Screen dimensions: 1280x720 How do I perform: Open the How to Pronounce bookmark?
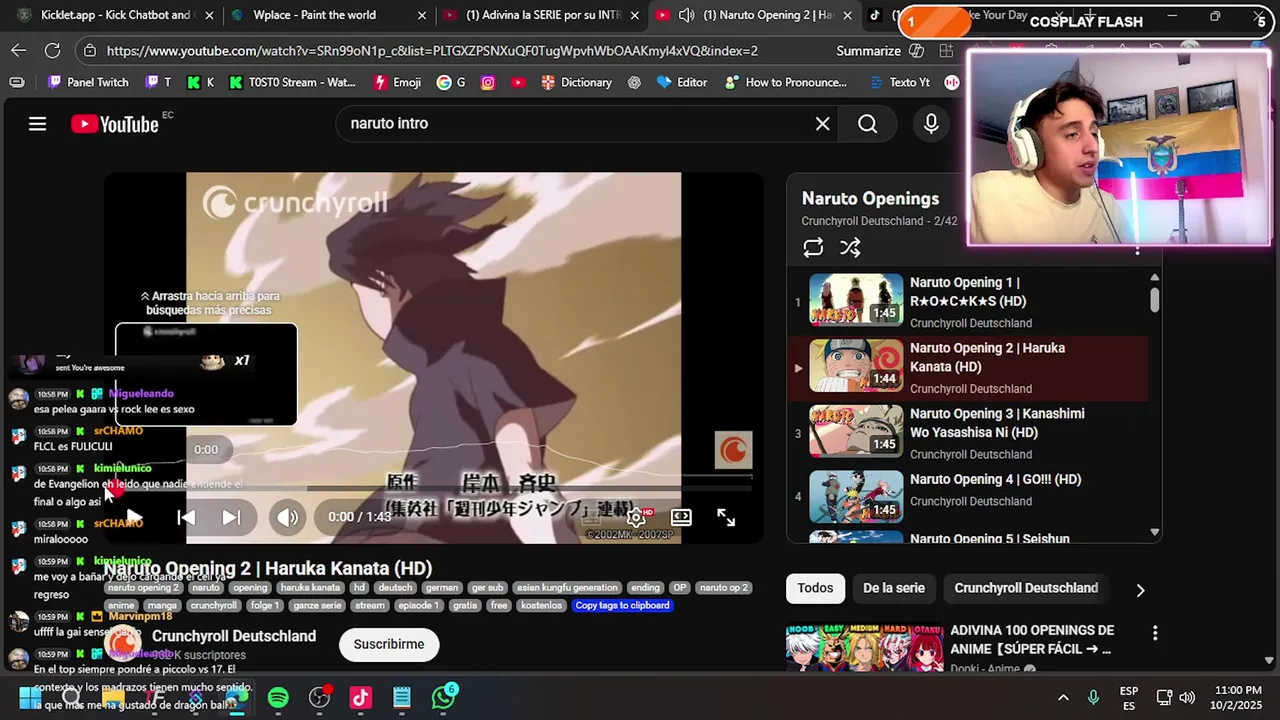click(785, 82)
